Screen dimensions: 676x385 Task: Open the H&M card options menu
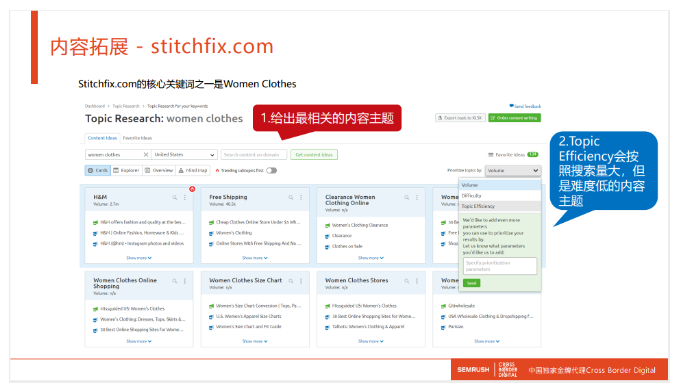(x=185, y=197)
